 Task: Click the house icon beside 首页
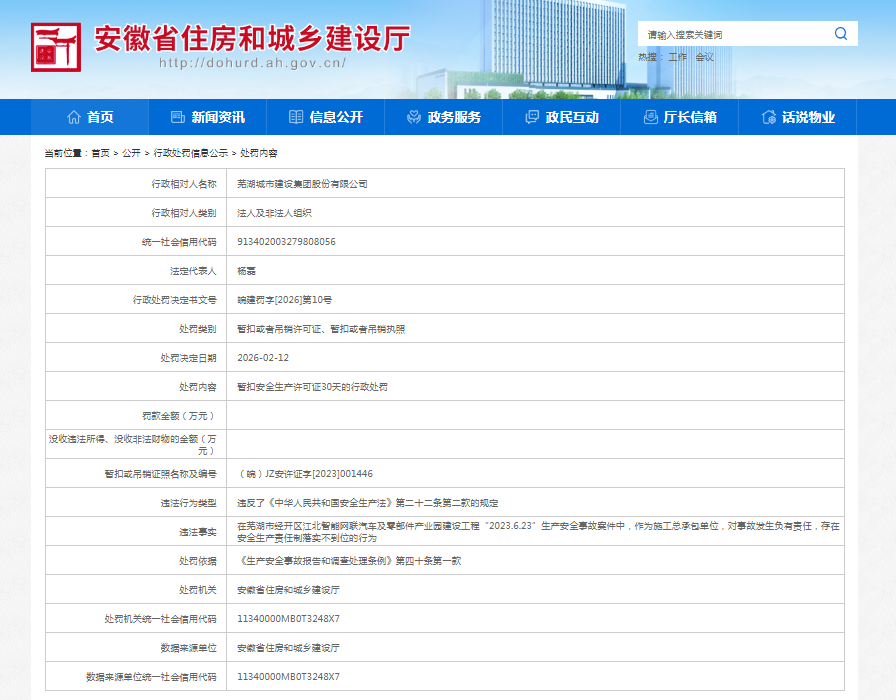point(74,117)
